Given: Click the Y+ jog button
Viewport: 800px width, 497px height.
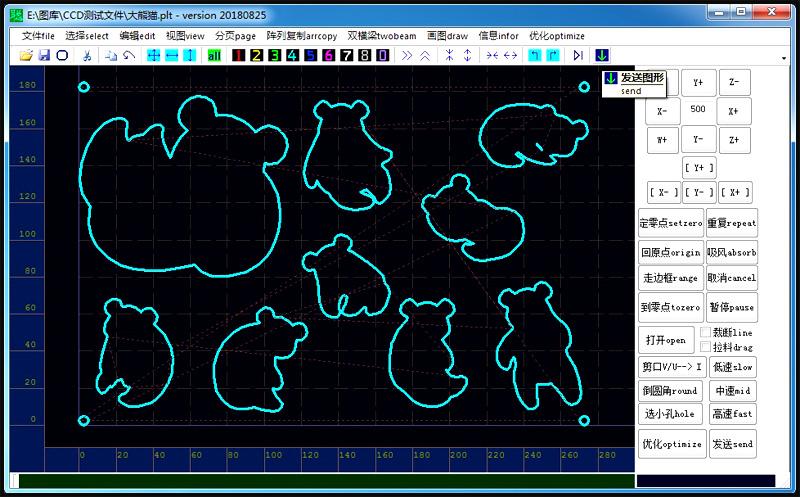Looking at the screenshot, I should click(x=697, y=83).
